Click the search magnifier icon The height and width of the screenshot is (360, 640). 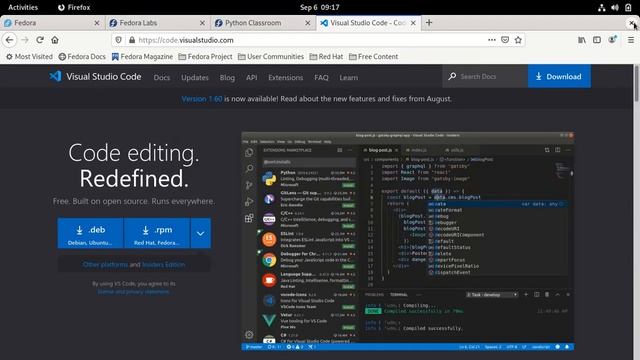pos(452,76)
